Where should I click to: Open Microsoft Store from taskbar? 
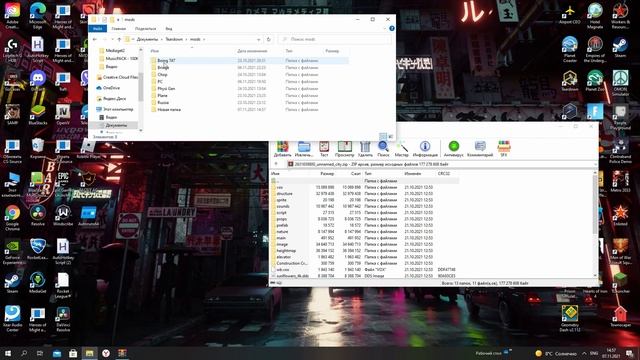[73, 353]
